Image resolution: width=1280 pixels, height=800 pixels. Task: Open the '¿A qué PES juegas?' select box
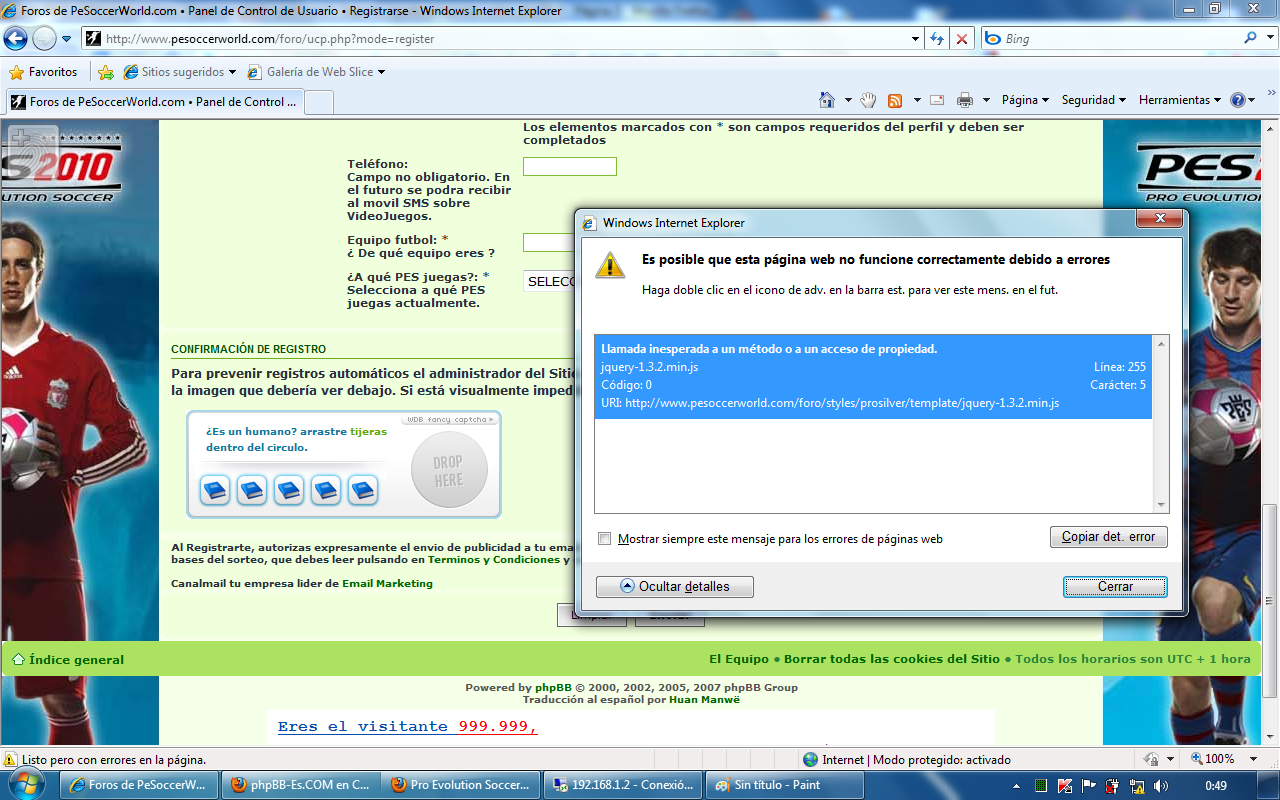[549, 282]
